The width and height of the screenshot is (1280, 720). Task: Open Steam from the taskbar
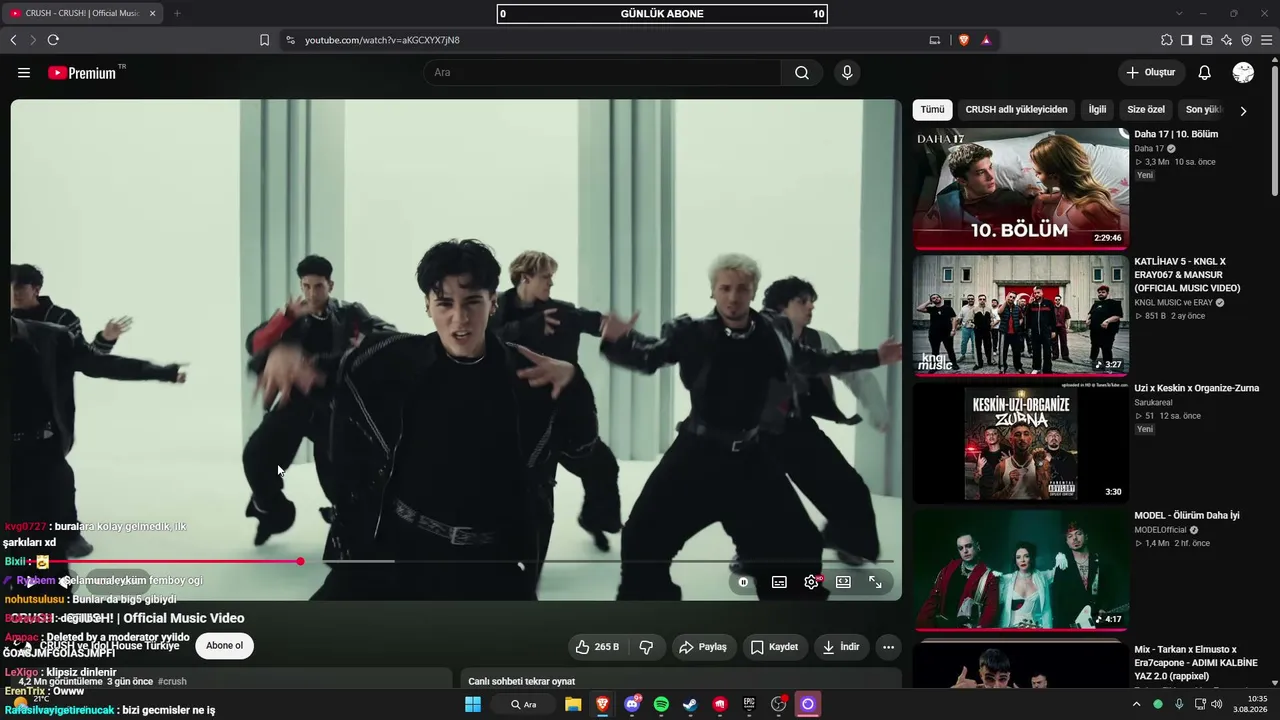690,705
